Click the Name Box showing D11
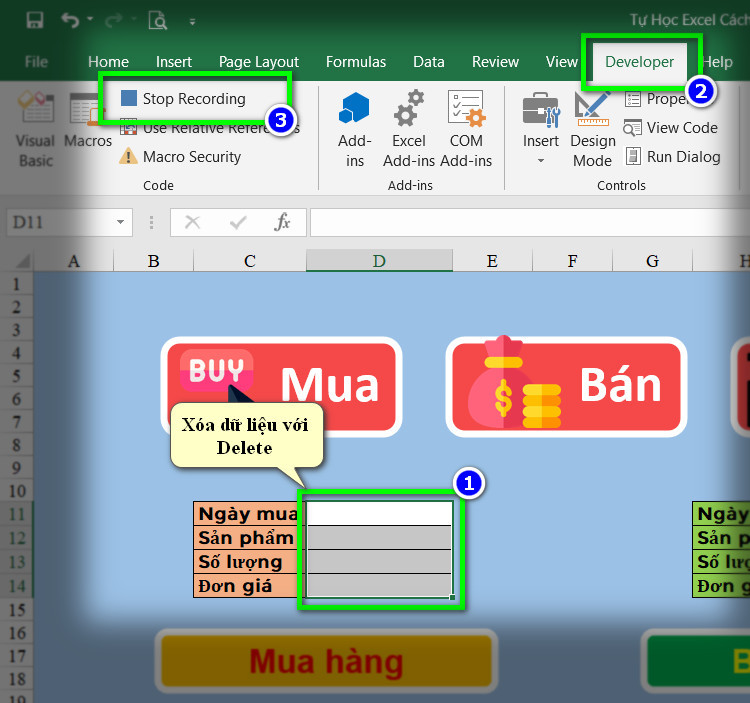The height and width of the screenshot is (703, 750). (x=59, y=222)
